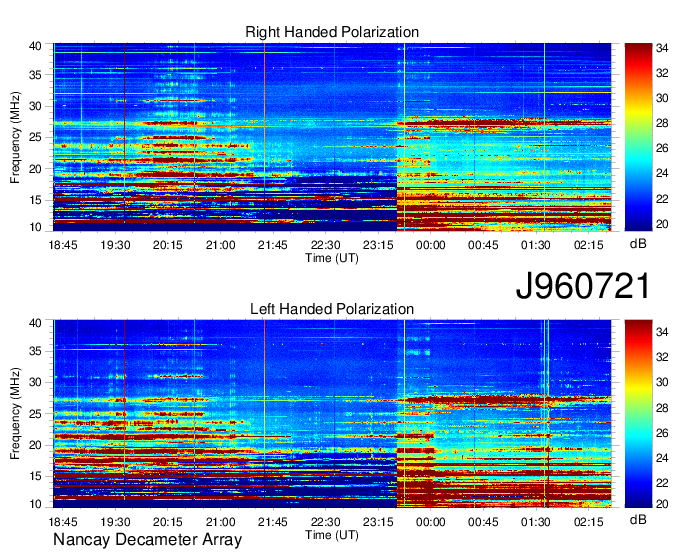Click the Time (UT) label under Right Handed plot
This screenshot has width=680, height=552.
[332, 258]
